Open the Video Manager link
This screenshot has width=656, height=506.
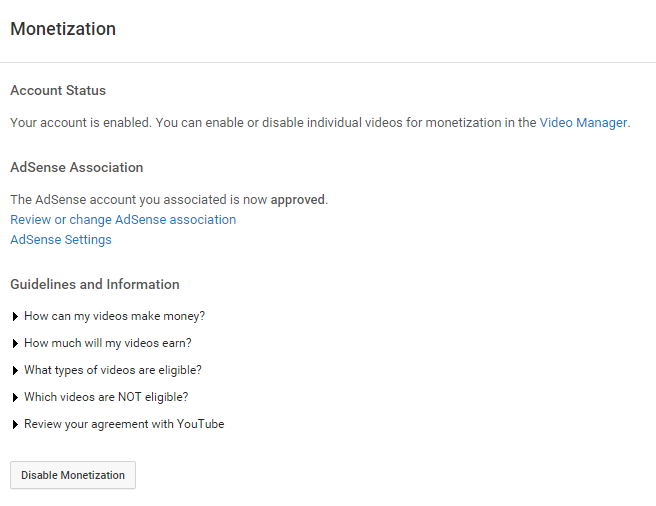point(583,123)
